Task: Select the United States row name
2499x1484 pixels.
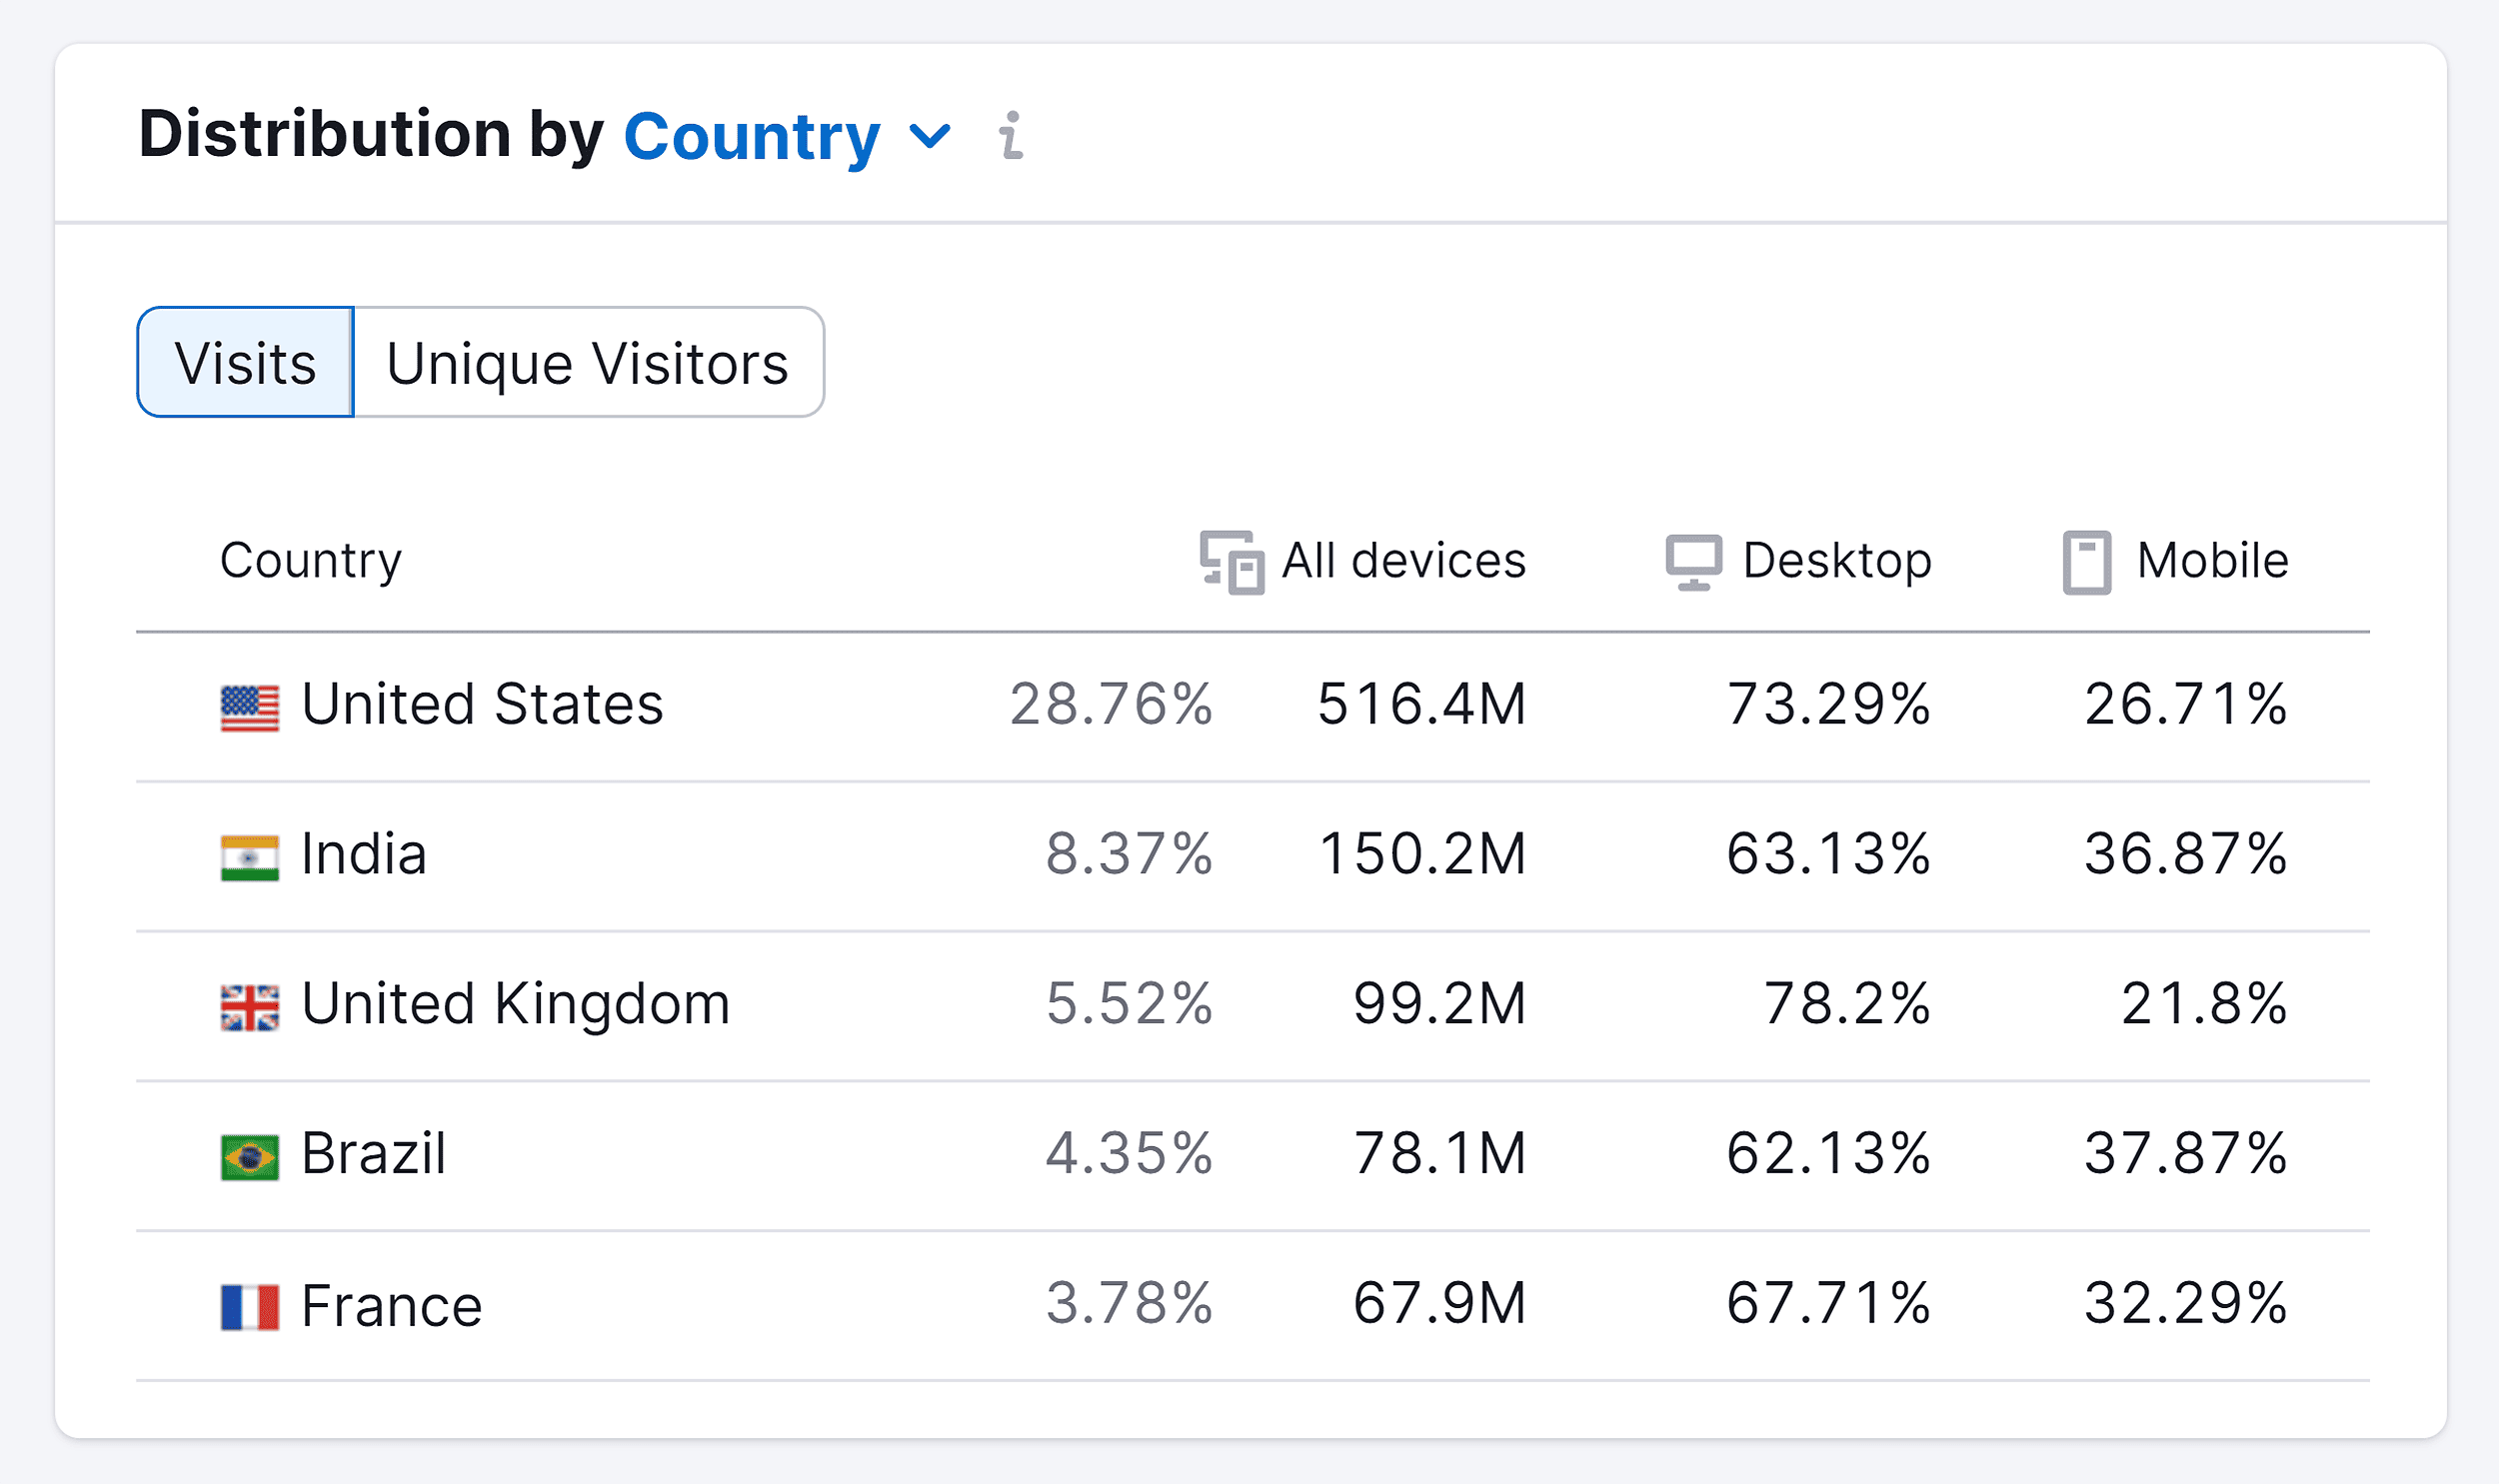Action: click(482, 704)
